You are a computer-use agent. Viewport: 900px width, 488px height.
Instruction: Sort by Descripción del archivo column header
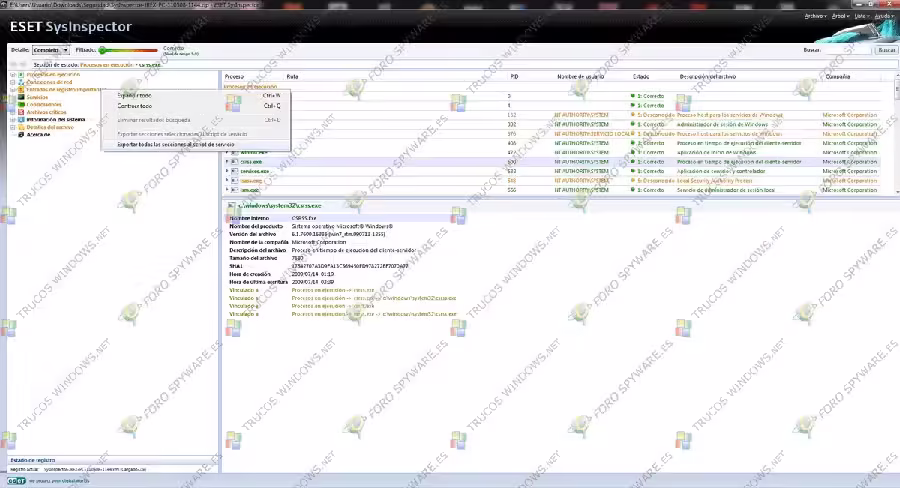point(707,76)
